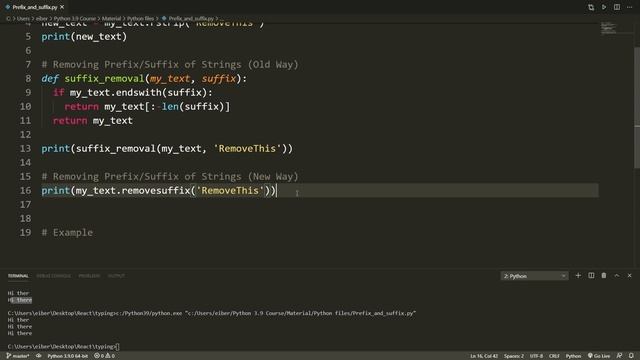Screen dimensions: 640x360
Task: Open editor More Actions ellipsis menu
Action: 630,7
